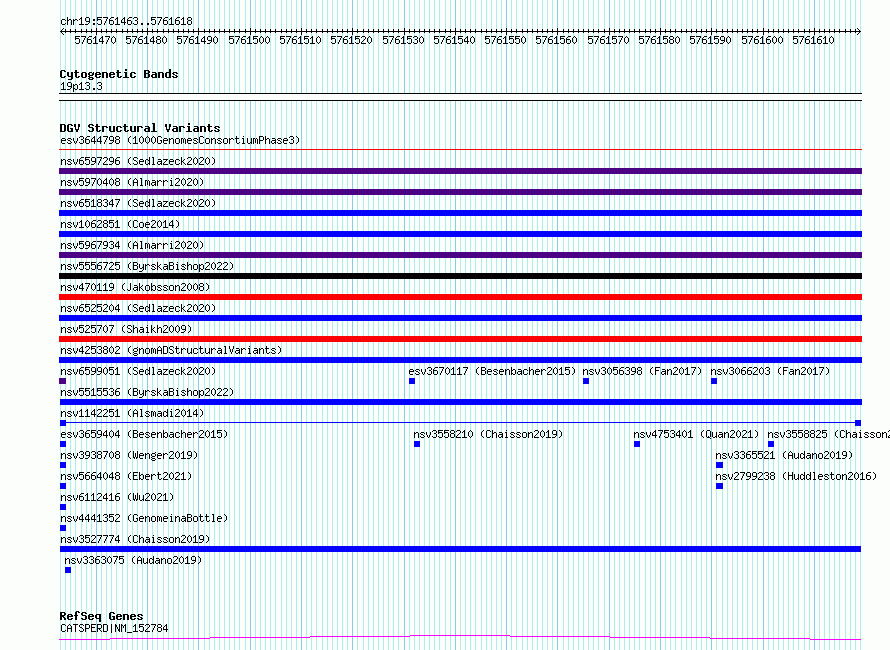This screenshot has width=890, height=650.
Task: Open the nsv470119 (Jakobsson2008) label
Action: pos(135,287)
